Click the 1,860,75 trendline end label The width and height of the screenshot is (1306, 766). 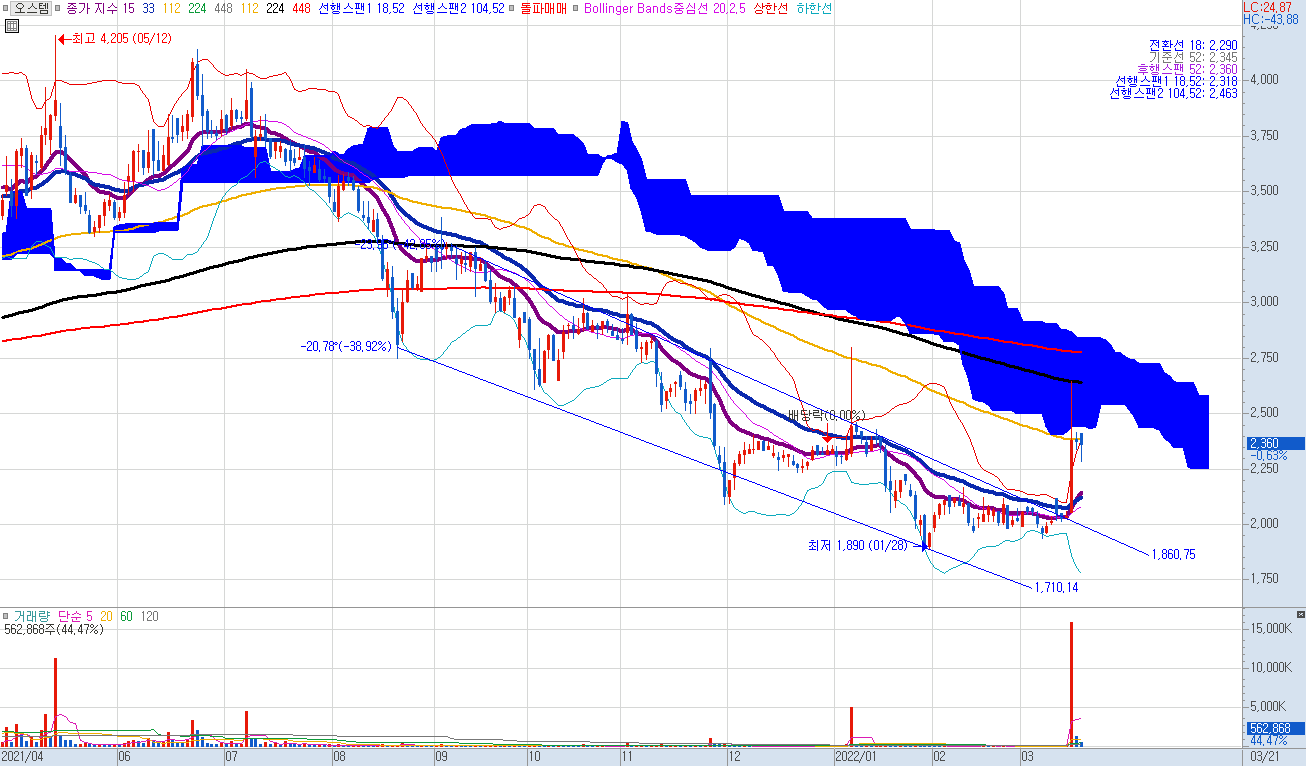[1174, 554]
